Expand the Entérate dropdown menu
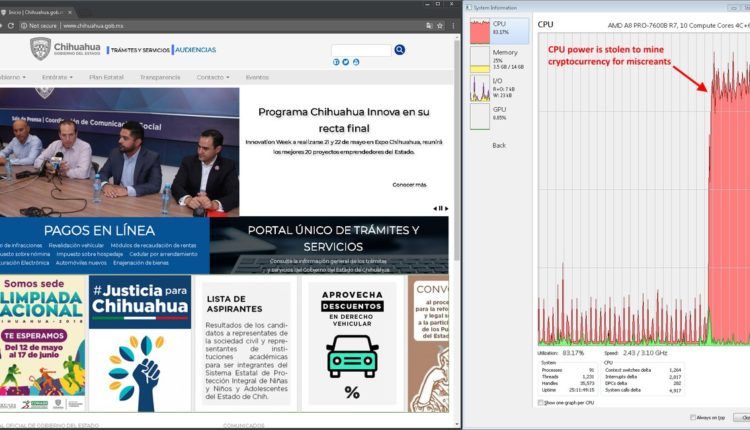 pos(55,77)
